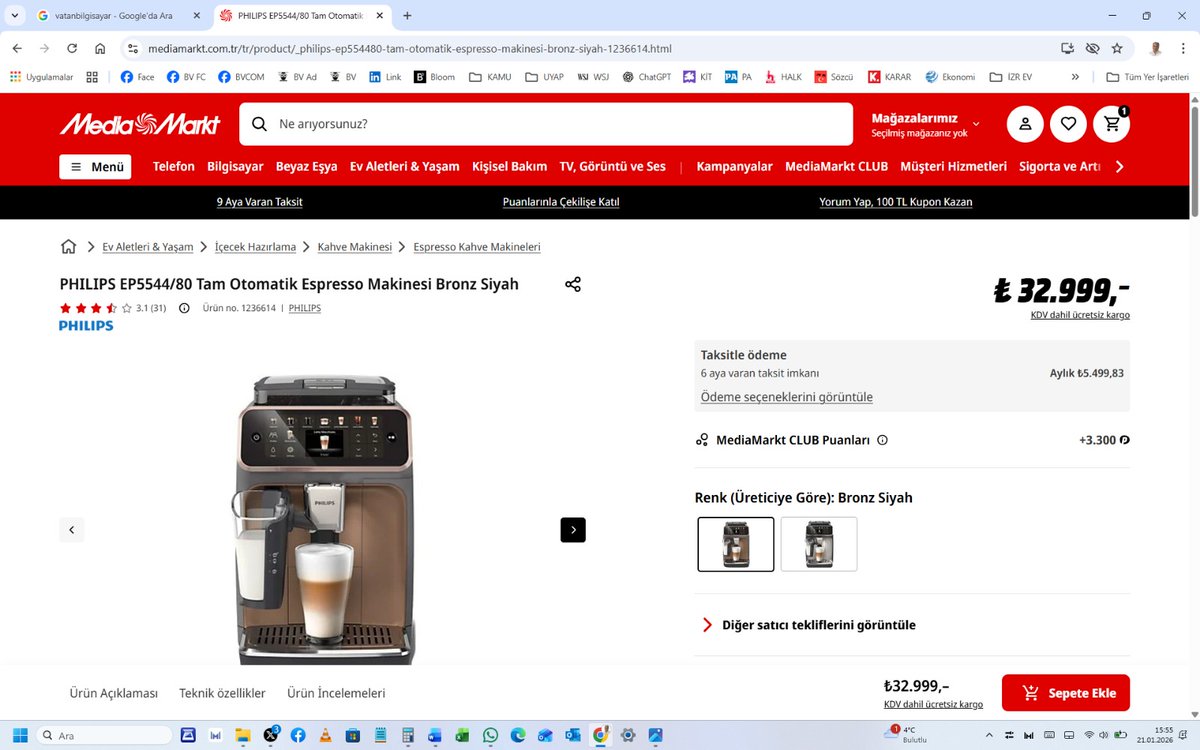Viewport: 1200px width, 750px height.
Task: Open the ChatGPT bookmark
Action: tap(646, 77)
